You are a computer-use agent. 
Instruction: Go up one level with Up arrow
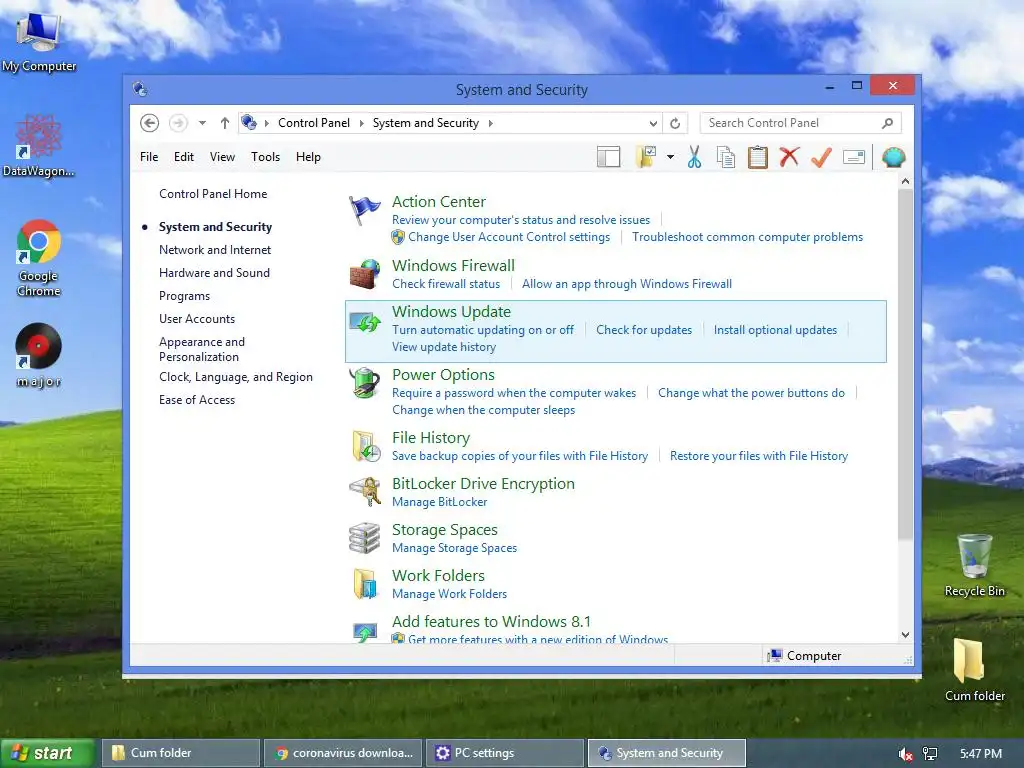point(225,123)
